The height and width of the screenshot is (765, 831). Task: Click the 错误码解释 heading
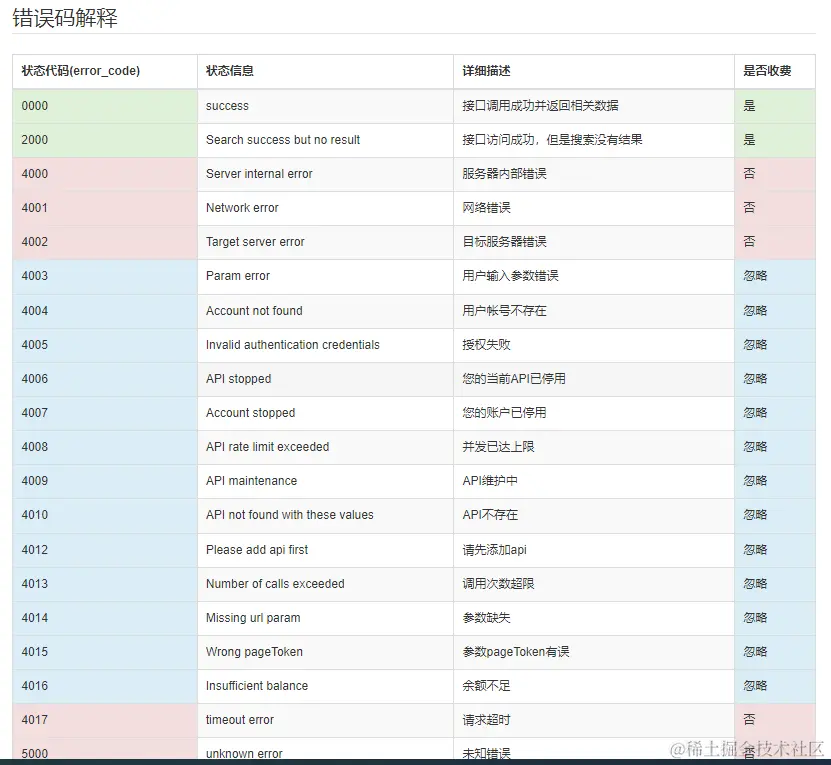65,18
